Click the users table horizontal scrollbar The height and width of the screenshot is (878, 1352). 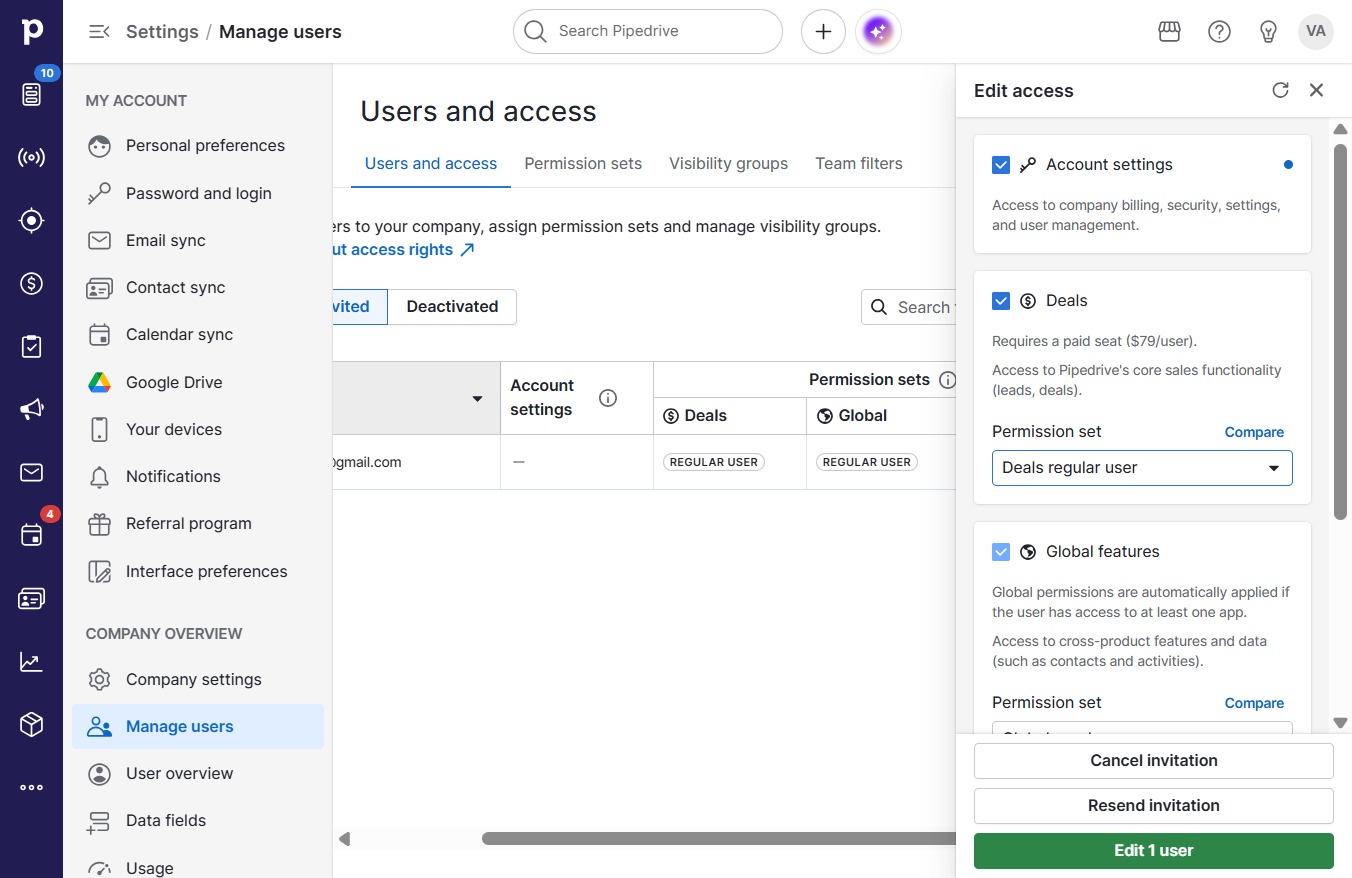(718, 839)
